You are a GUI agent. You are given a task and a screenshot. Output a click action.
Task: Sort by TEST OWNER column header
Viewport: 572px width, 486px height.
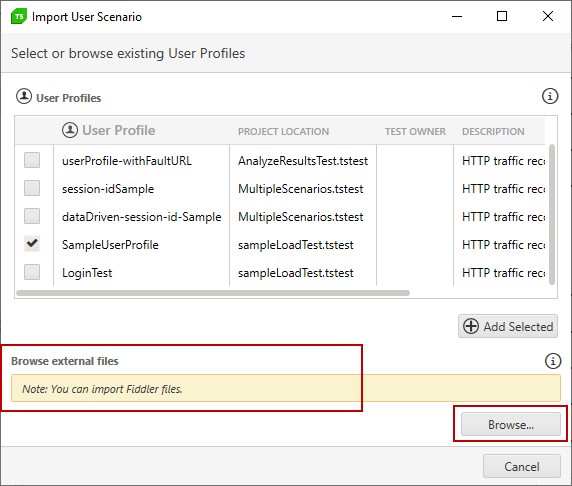click(415, 131)
